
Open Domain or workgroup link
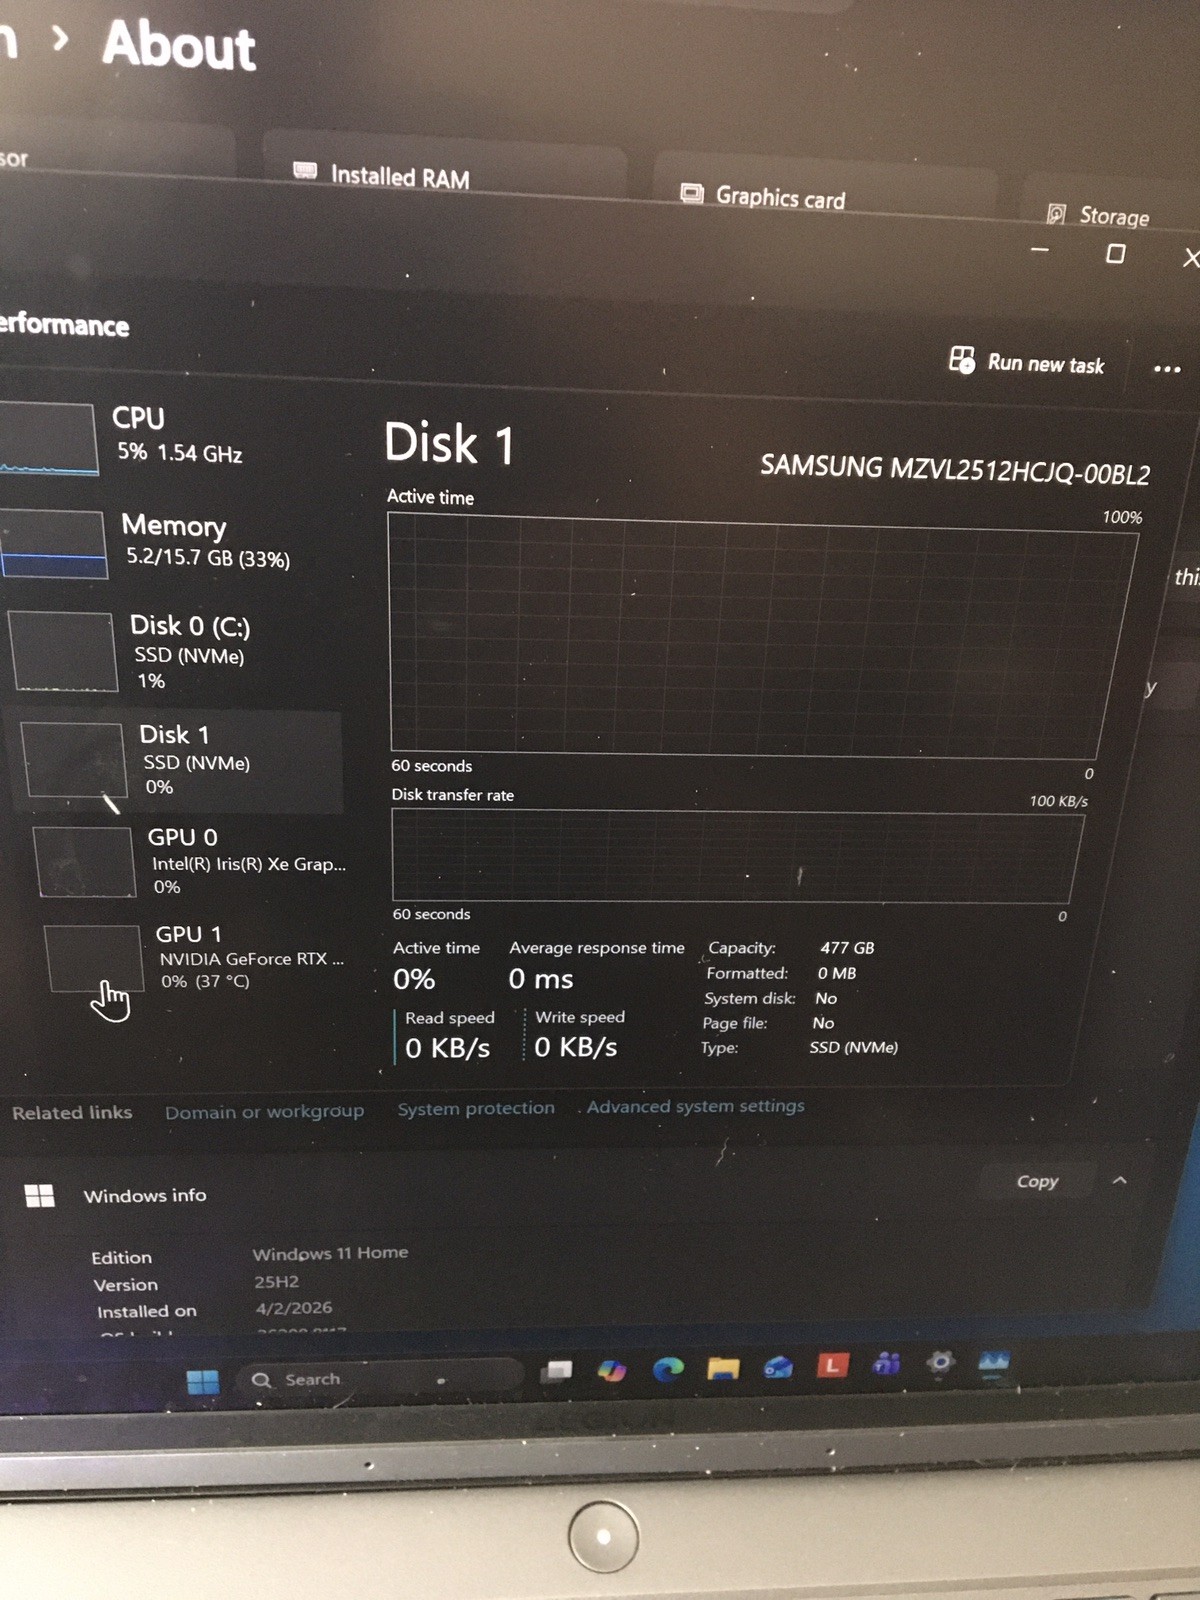point(264,1112)
